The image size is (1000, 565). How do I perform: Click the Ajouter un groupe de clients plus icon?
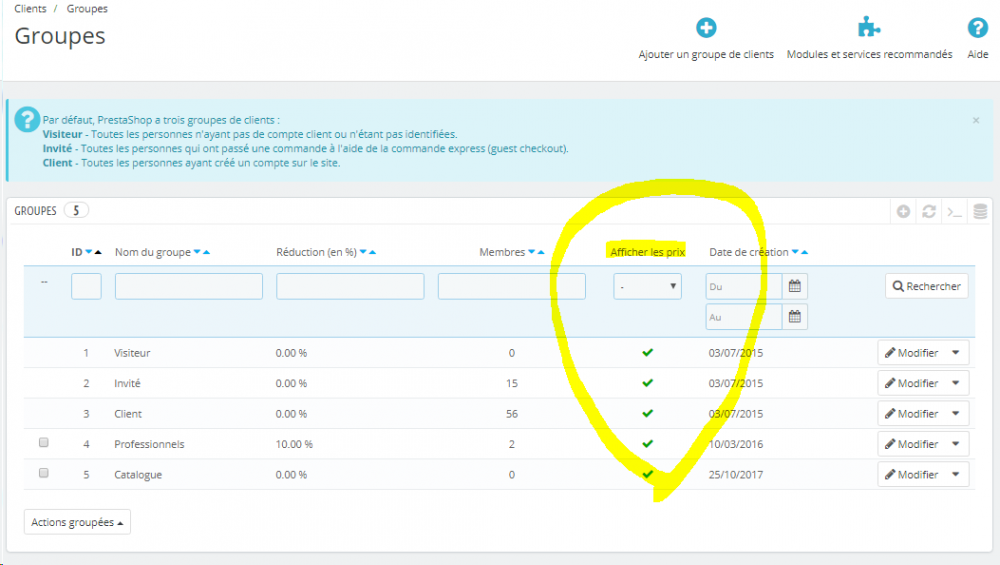pos(706,28)
